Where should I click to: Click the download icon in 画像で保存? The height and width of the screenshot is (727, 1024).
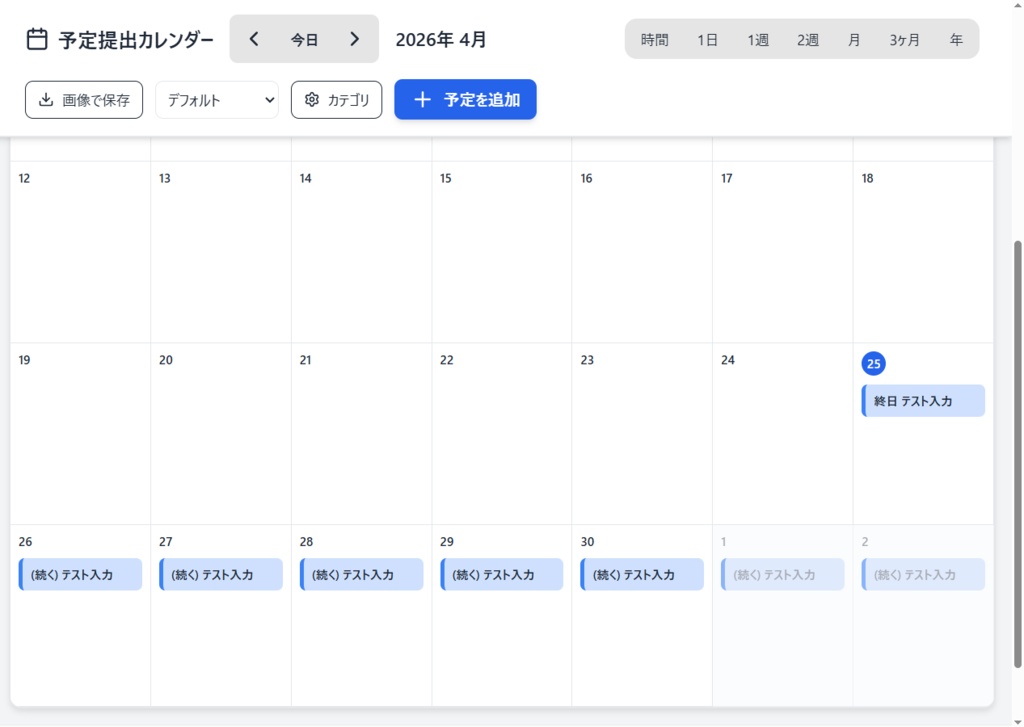45,100
